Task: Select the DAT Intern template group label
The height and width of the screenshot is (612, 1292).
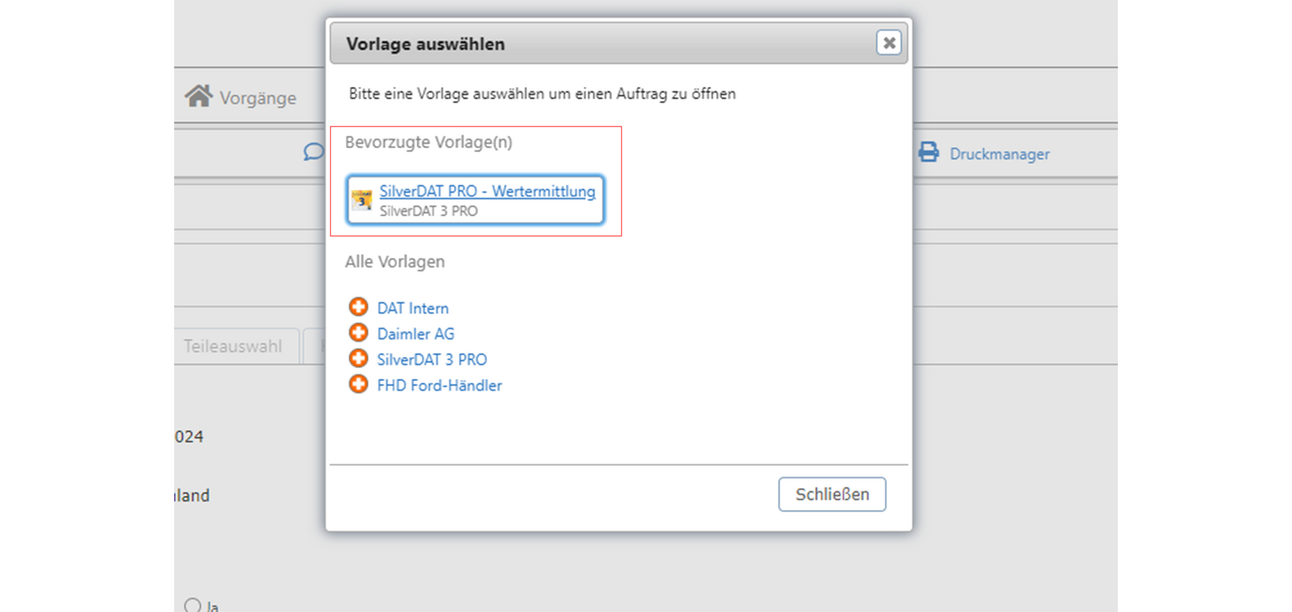Action: tap(413, 308)
